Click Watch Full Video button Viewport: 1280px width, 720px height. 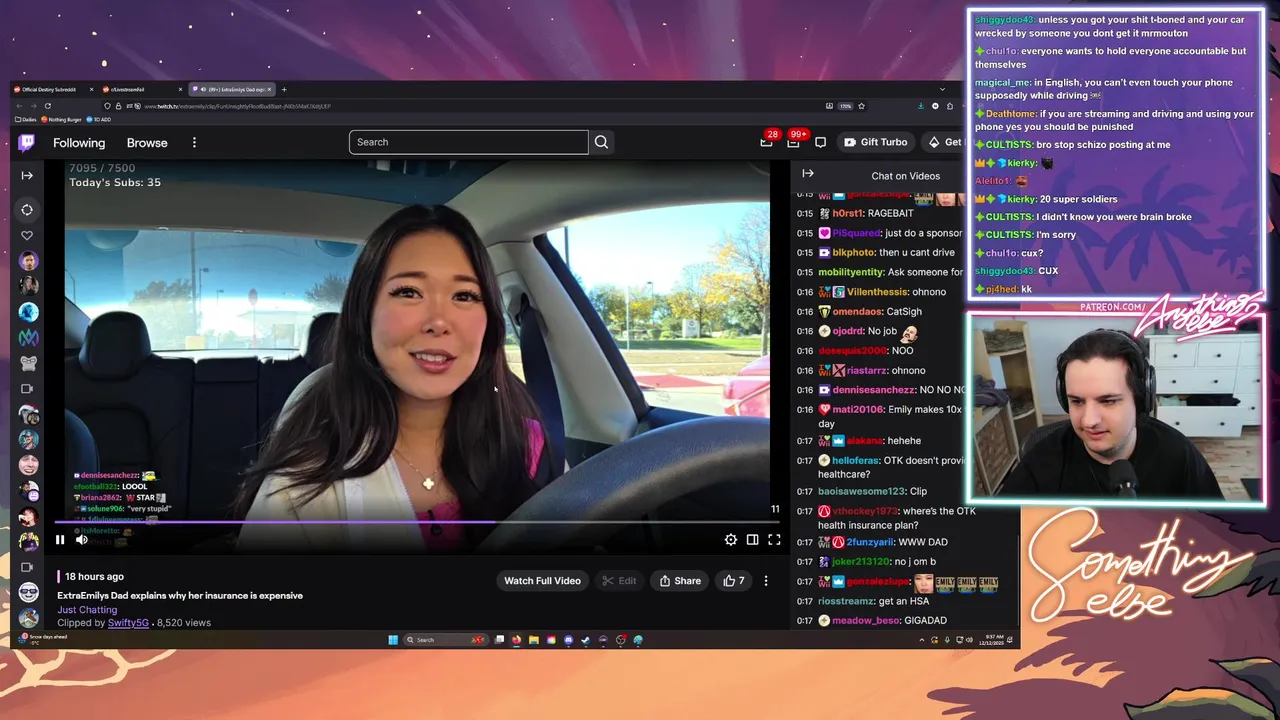click(542, 581)
